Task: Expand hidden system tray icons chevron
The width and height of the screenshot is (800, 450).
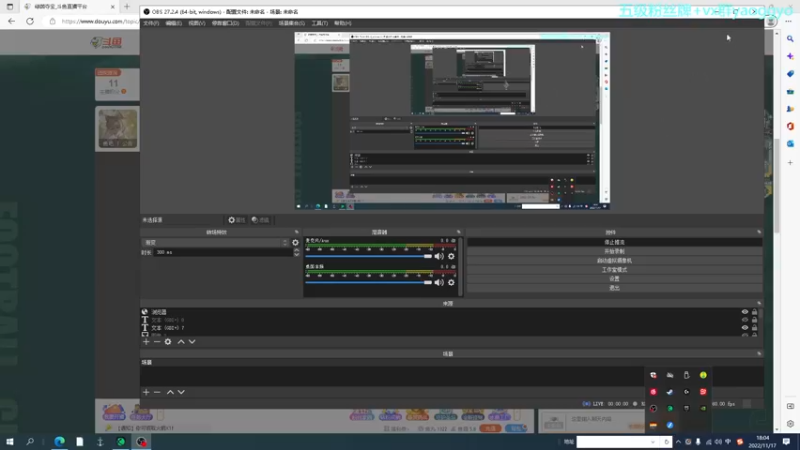Action: tap(678, 442)
